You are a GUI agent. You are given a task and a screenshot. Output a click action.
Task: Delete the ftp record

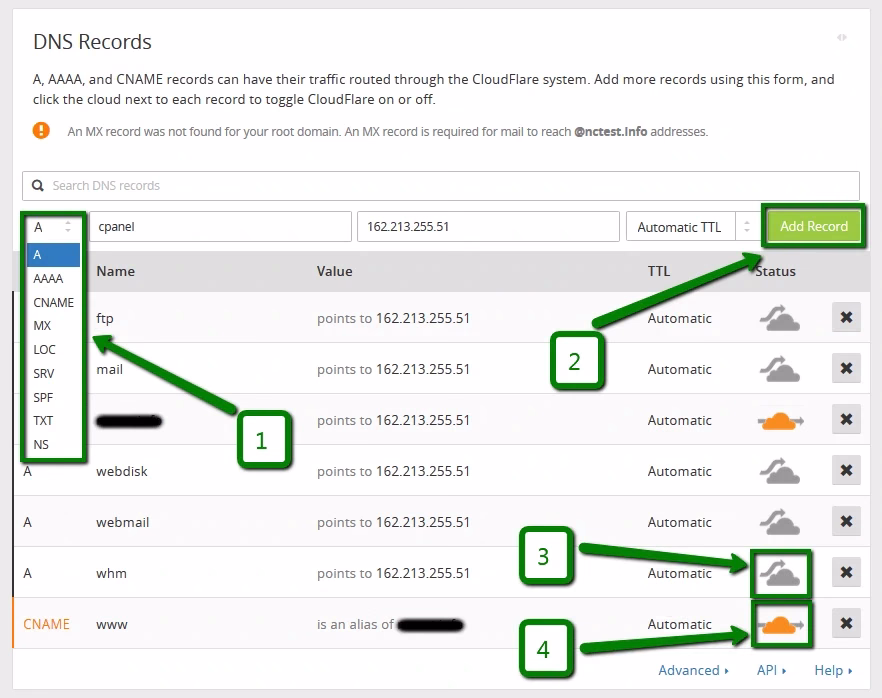click(x=846, y=317)
